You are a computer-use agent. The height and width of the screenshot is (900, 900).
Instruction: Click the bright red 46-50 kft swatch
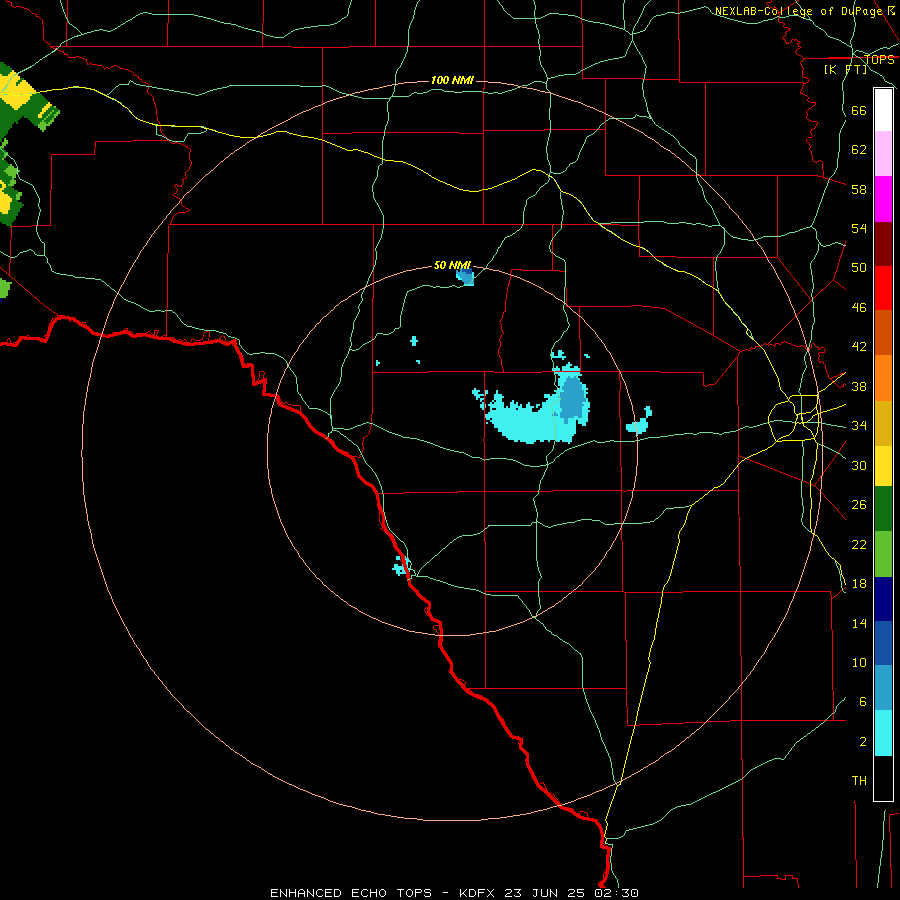[883, 288]
